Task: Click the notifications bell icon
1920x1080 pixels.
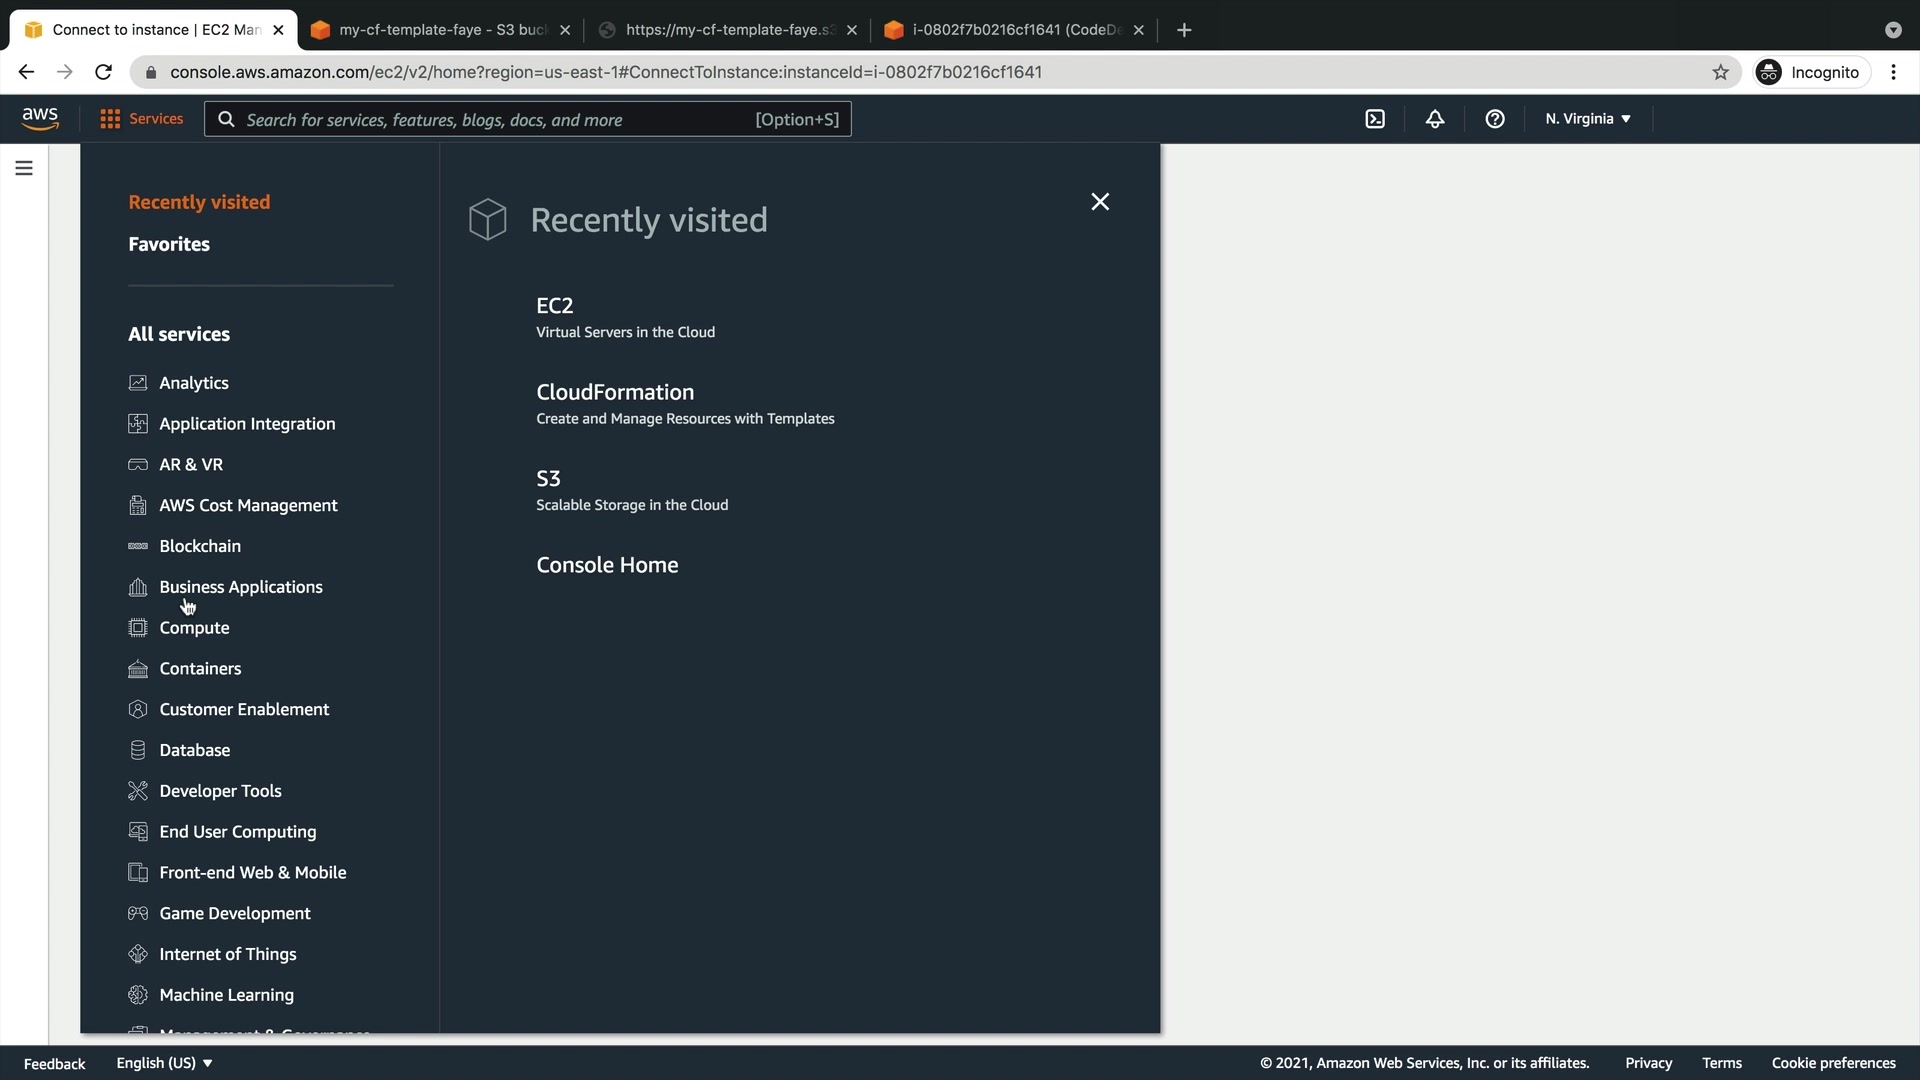Action: click(1435, 119)
